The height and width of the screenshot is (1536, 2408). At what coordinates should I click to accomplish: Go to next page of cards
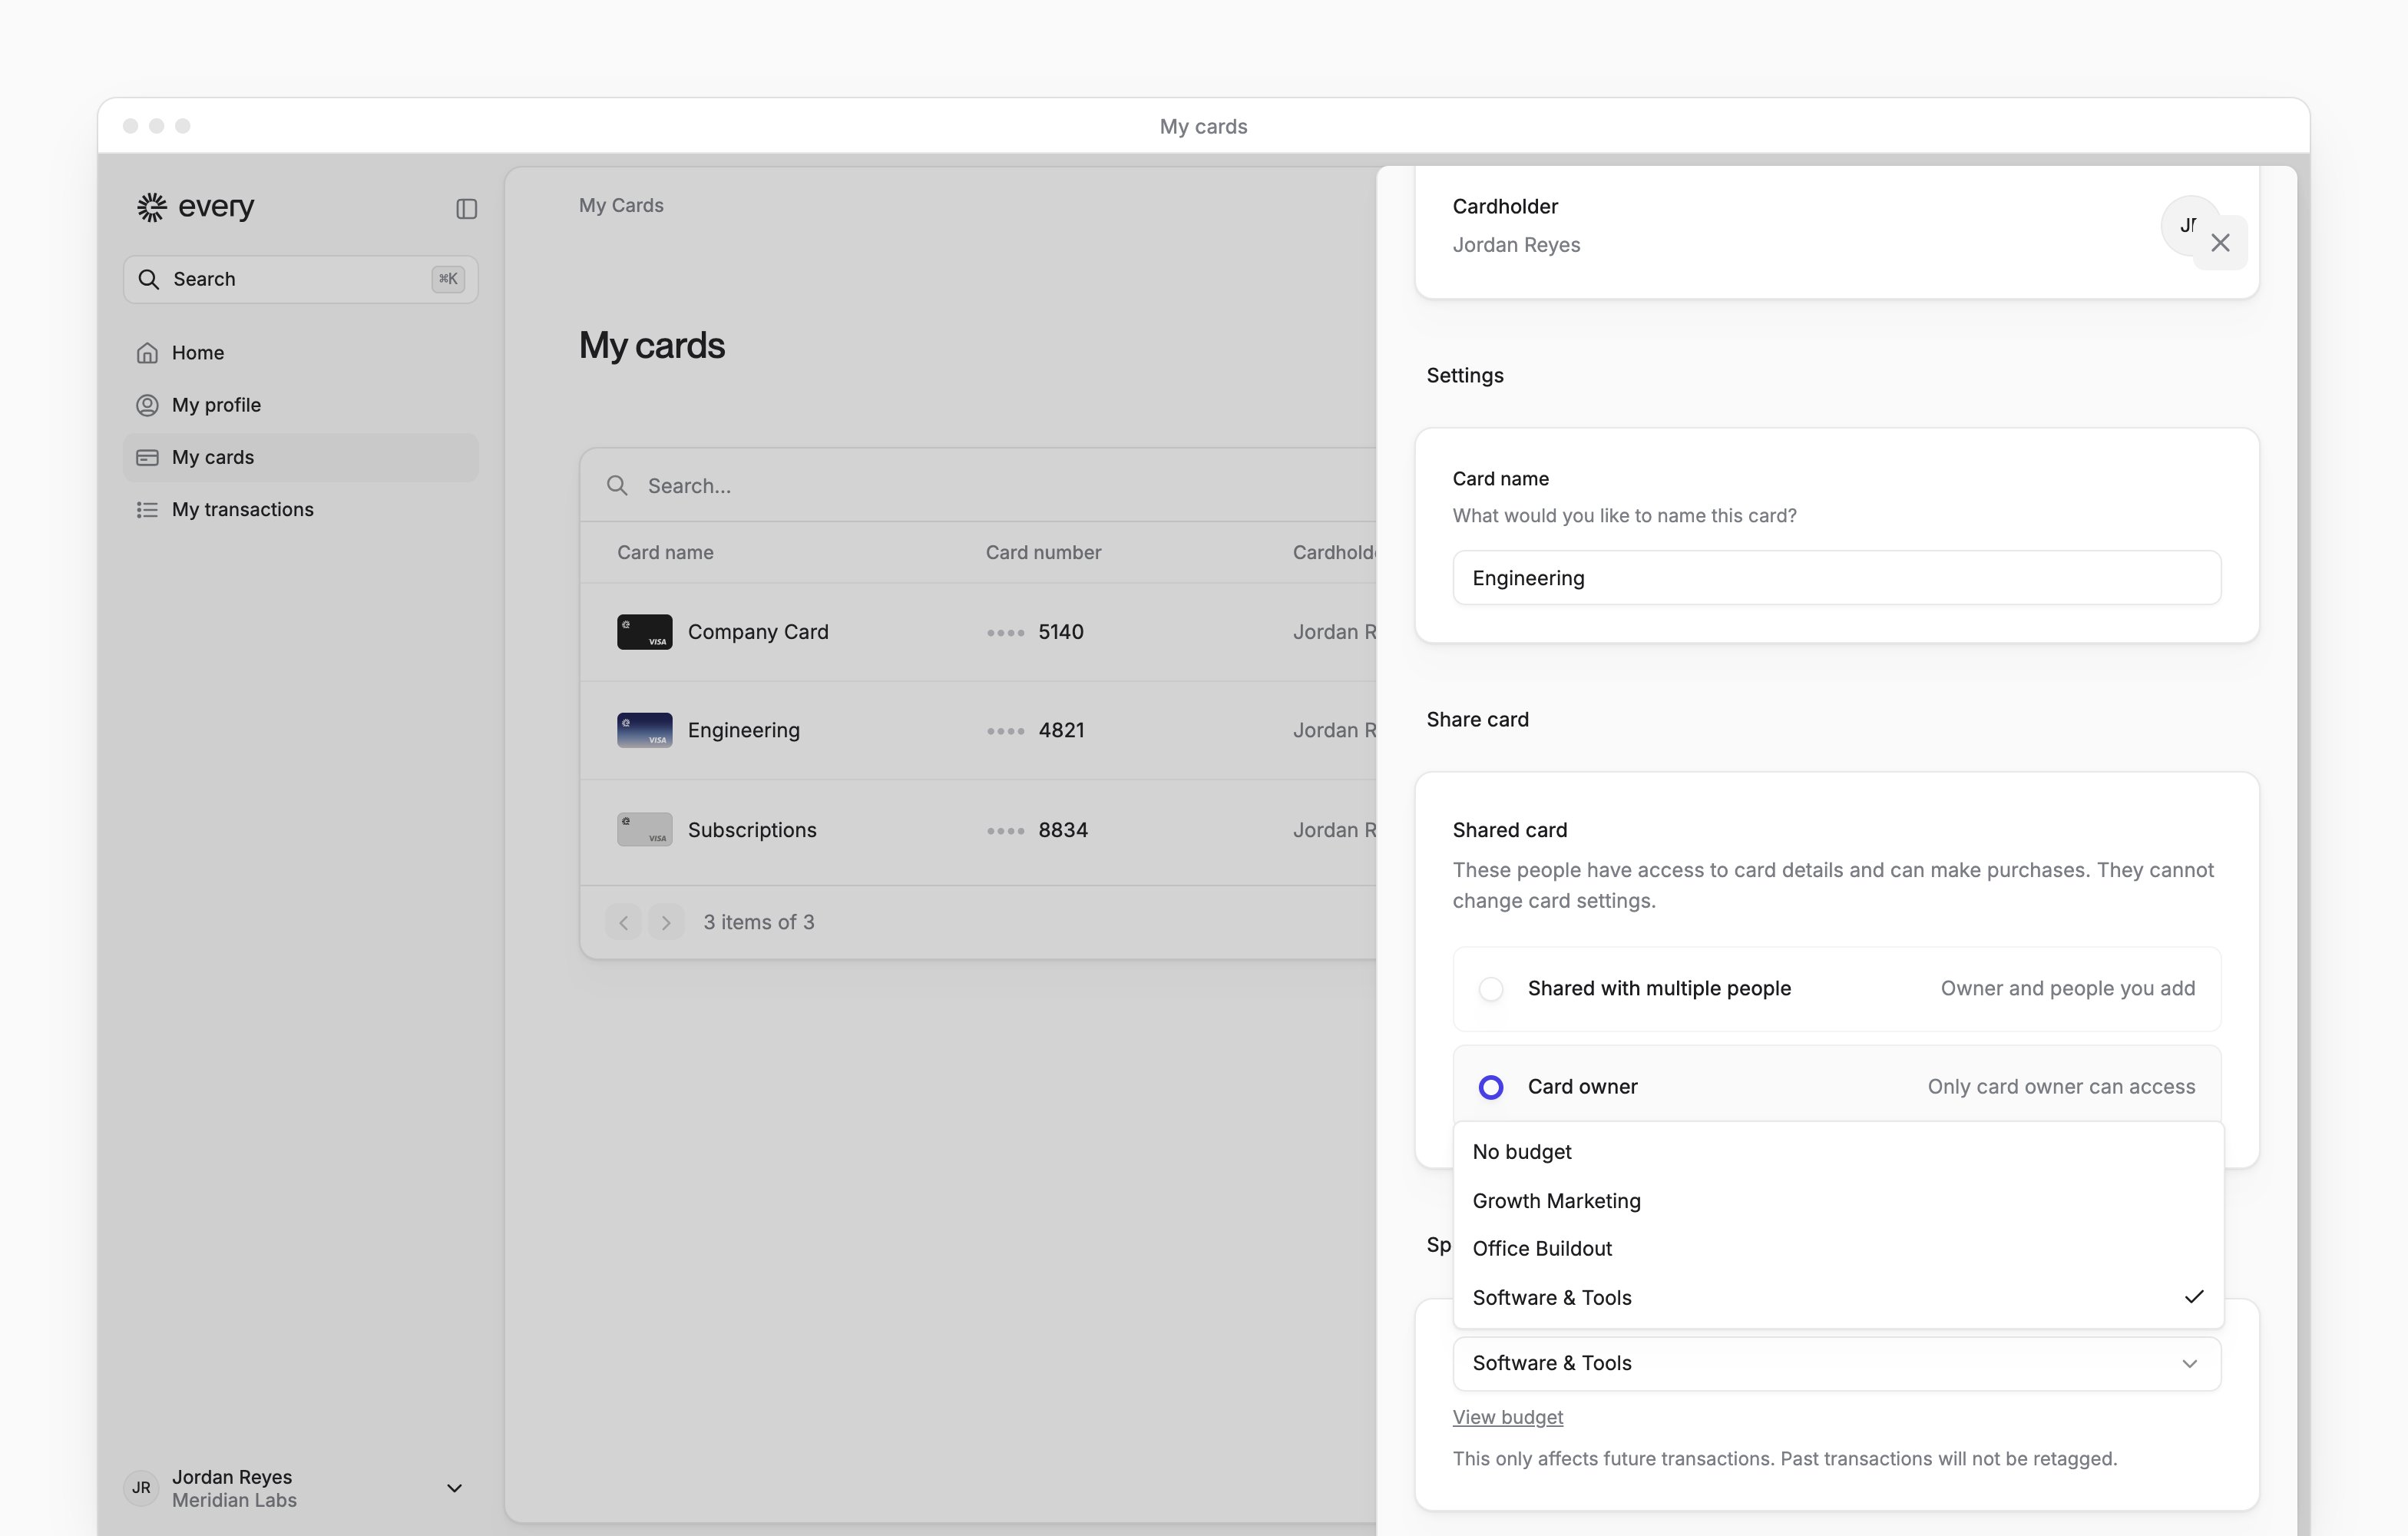666,922
